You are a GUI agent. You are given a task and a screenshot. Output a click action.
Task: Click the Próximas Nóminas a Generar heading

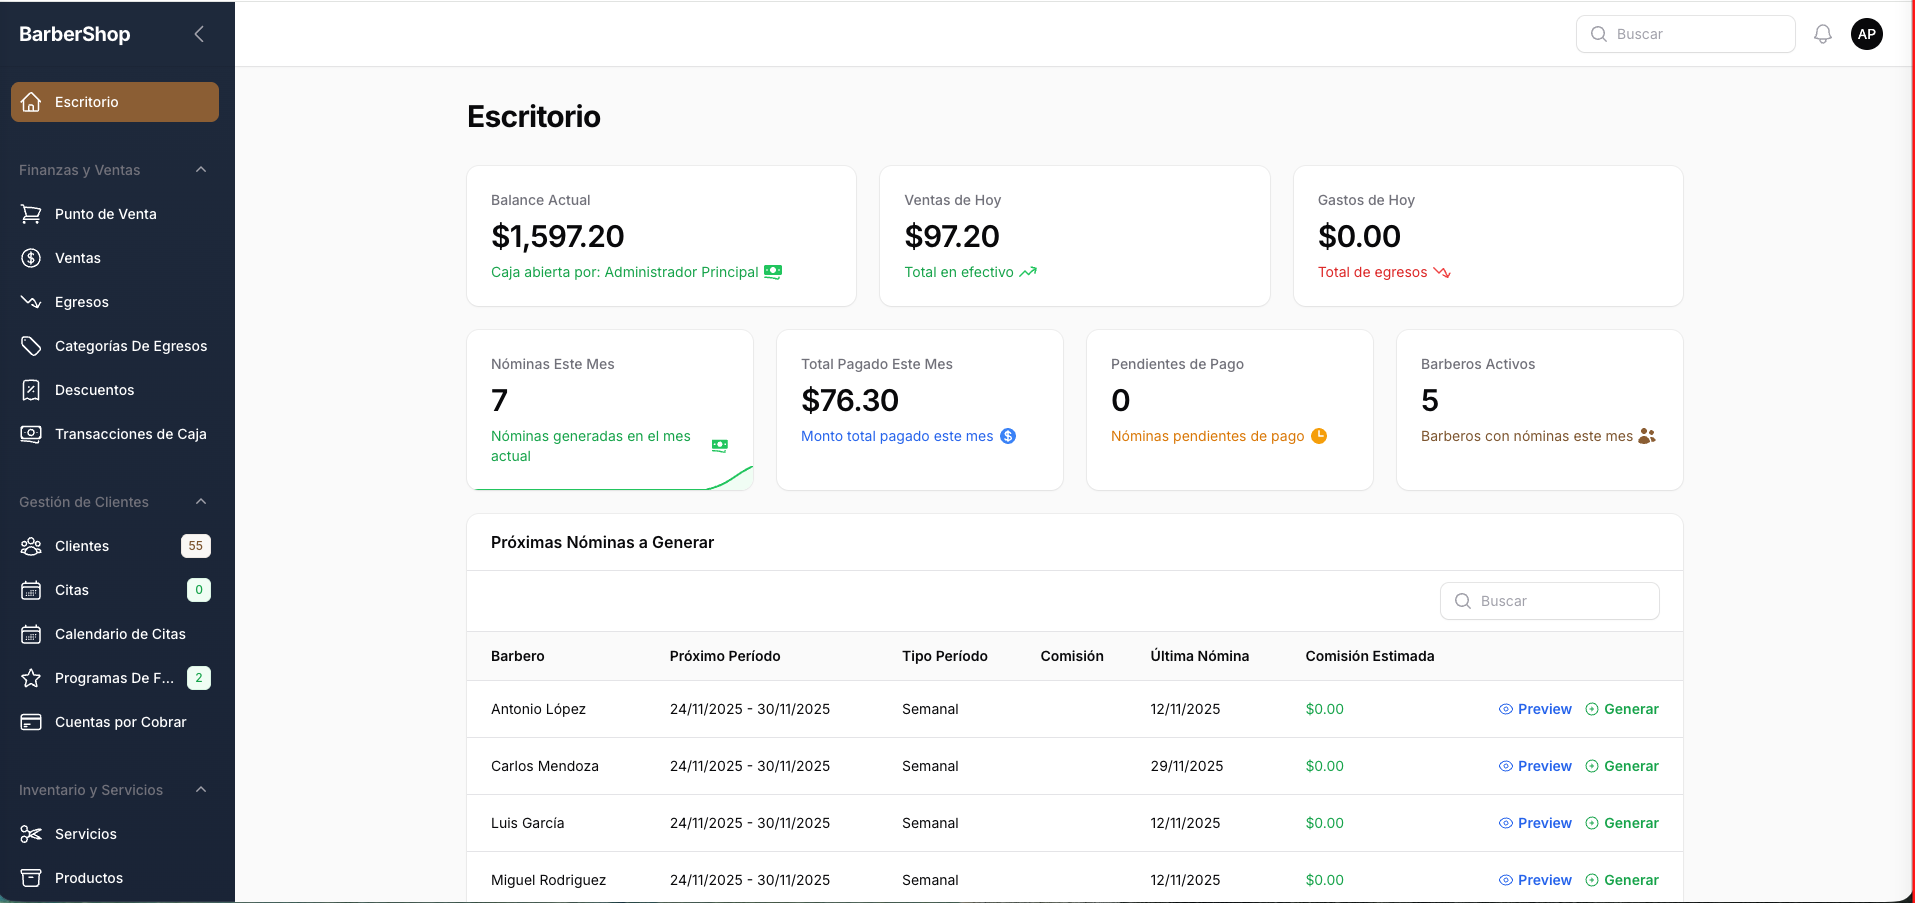click(x=602, y=542)
